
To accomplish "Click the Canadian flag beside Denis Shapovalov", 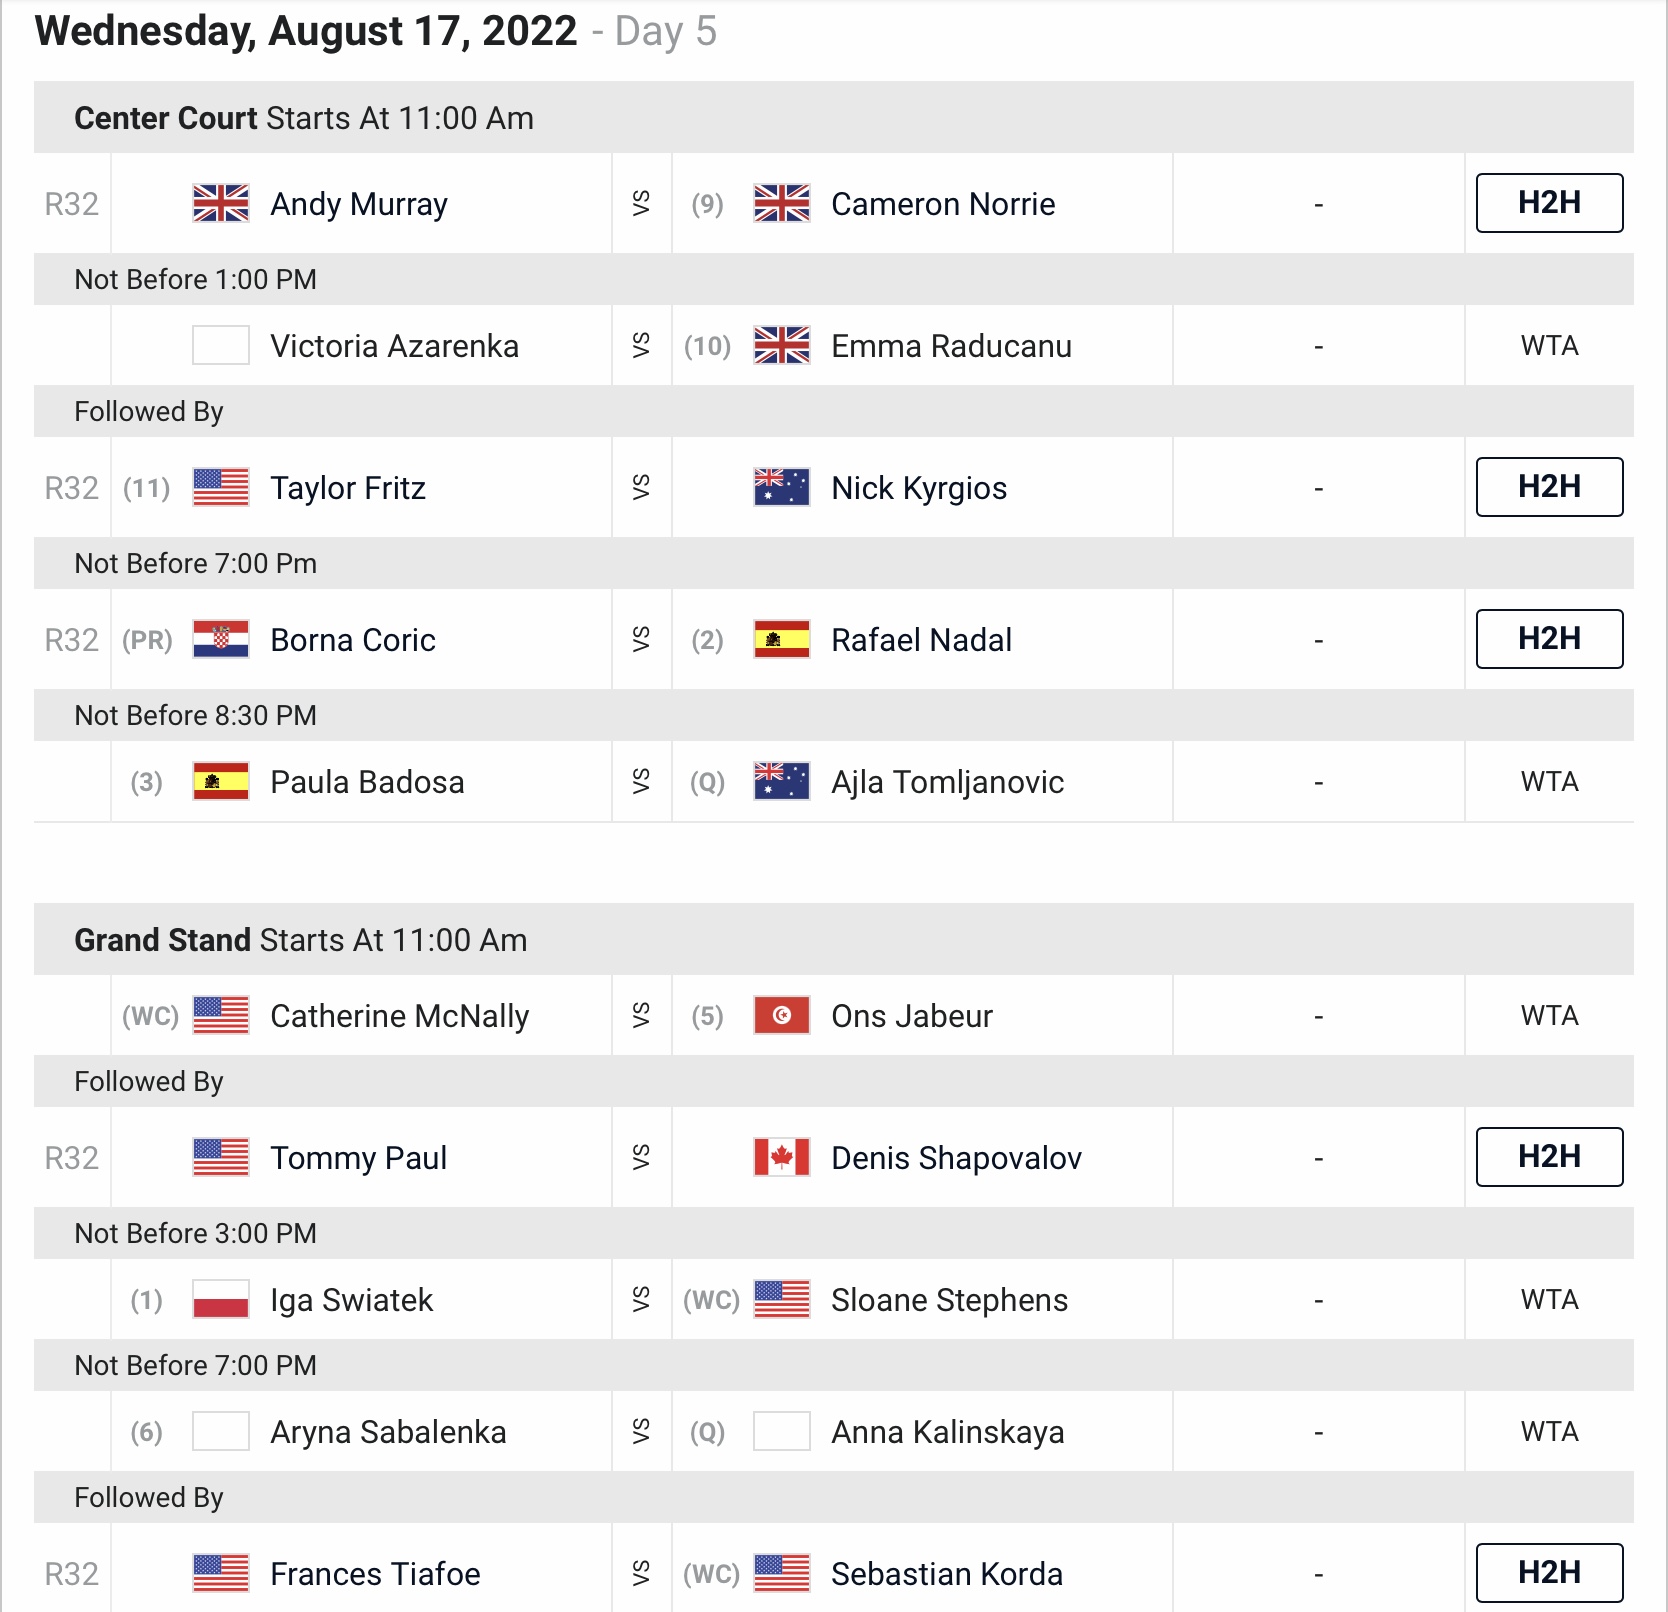I will [782, 1157].
